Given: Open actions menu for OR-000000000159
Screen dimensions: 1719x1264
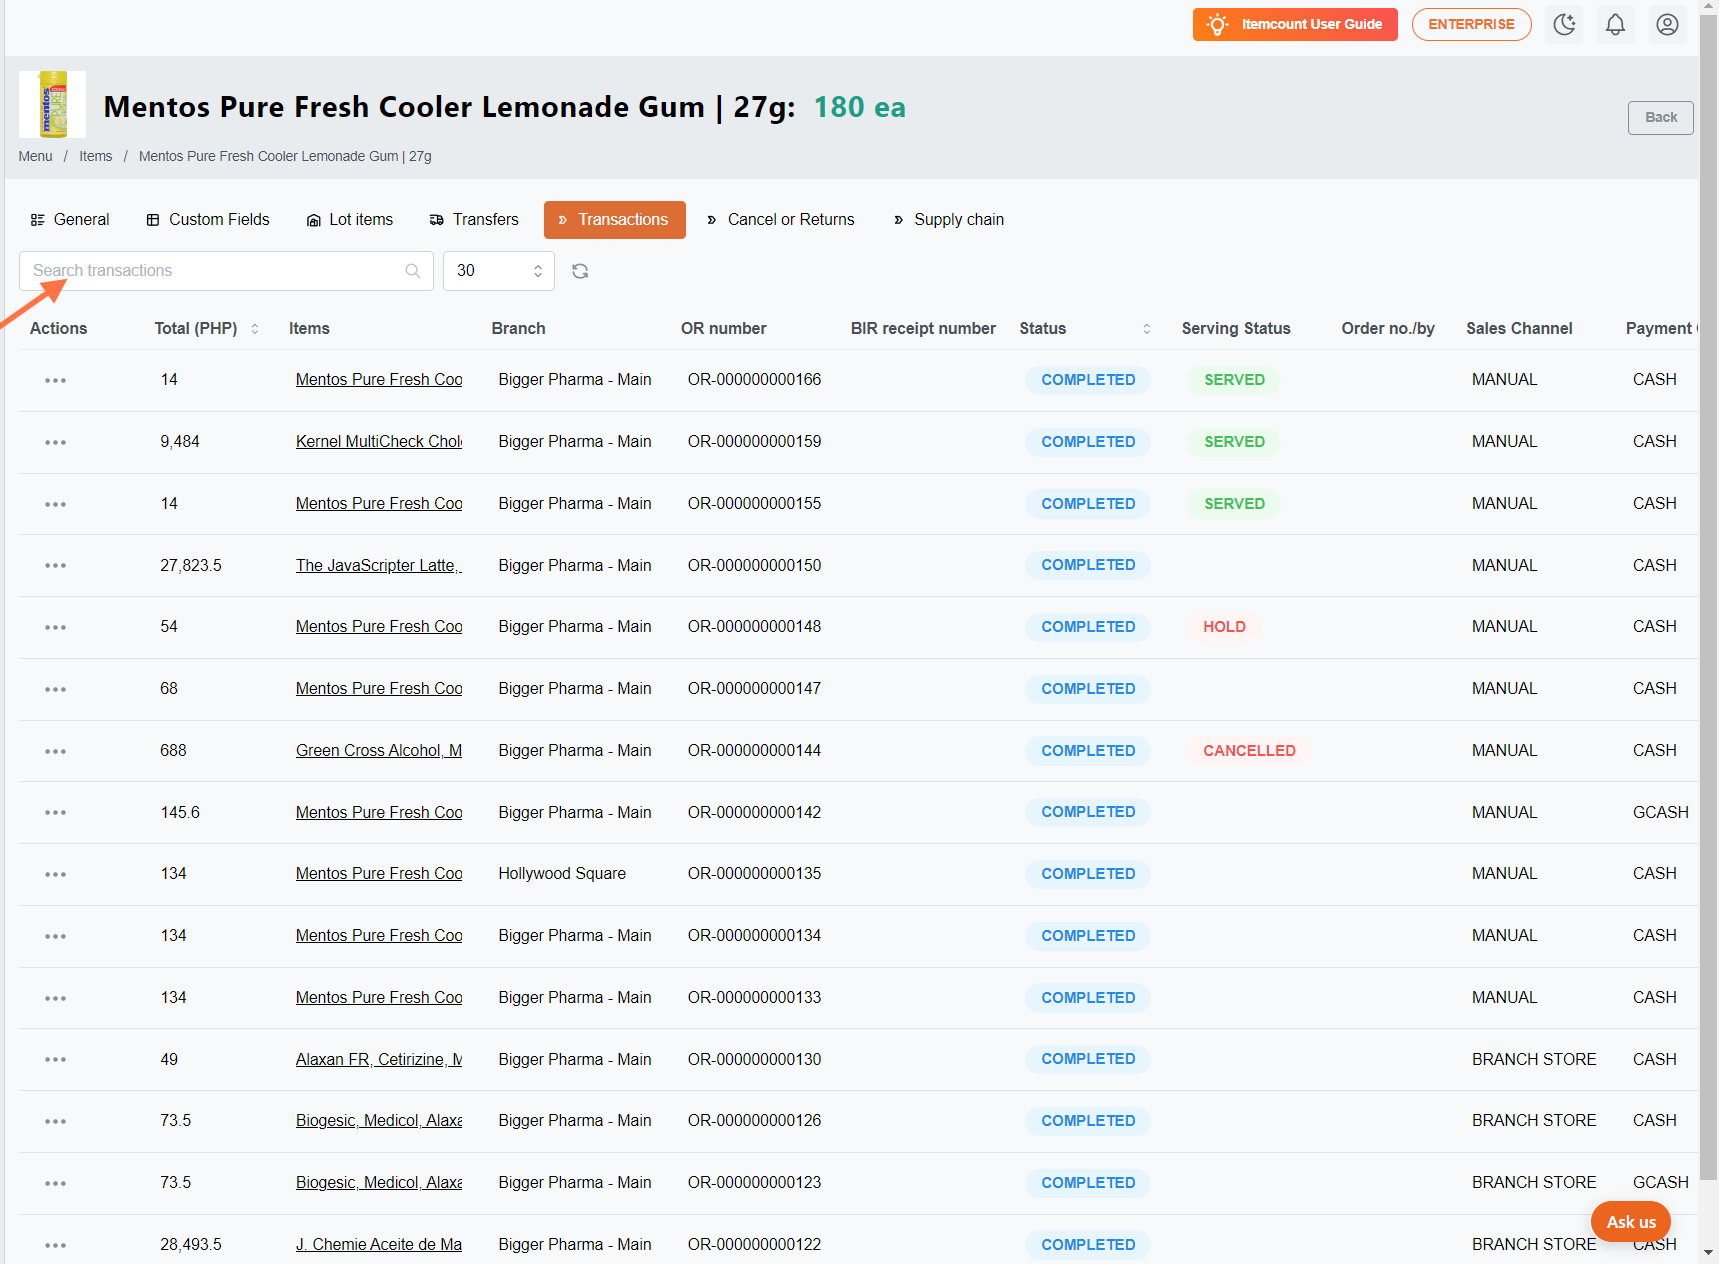Looking at the screenshot, I should pyautogui.click(x=55, y=442).
